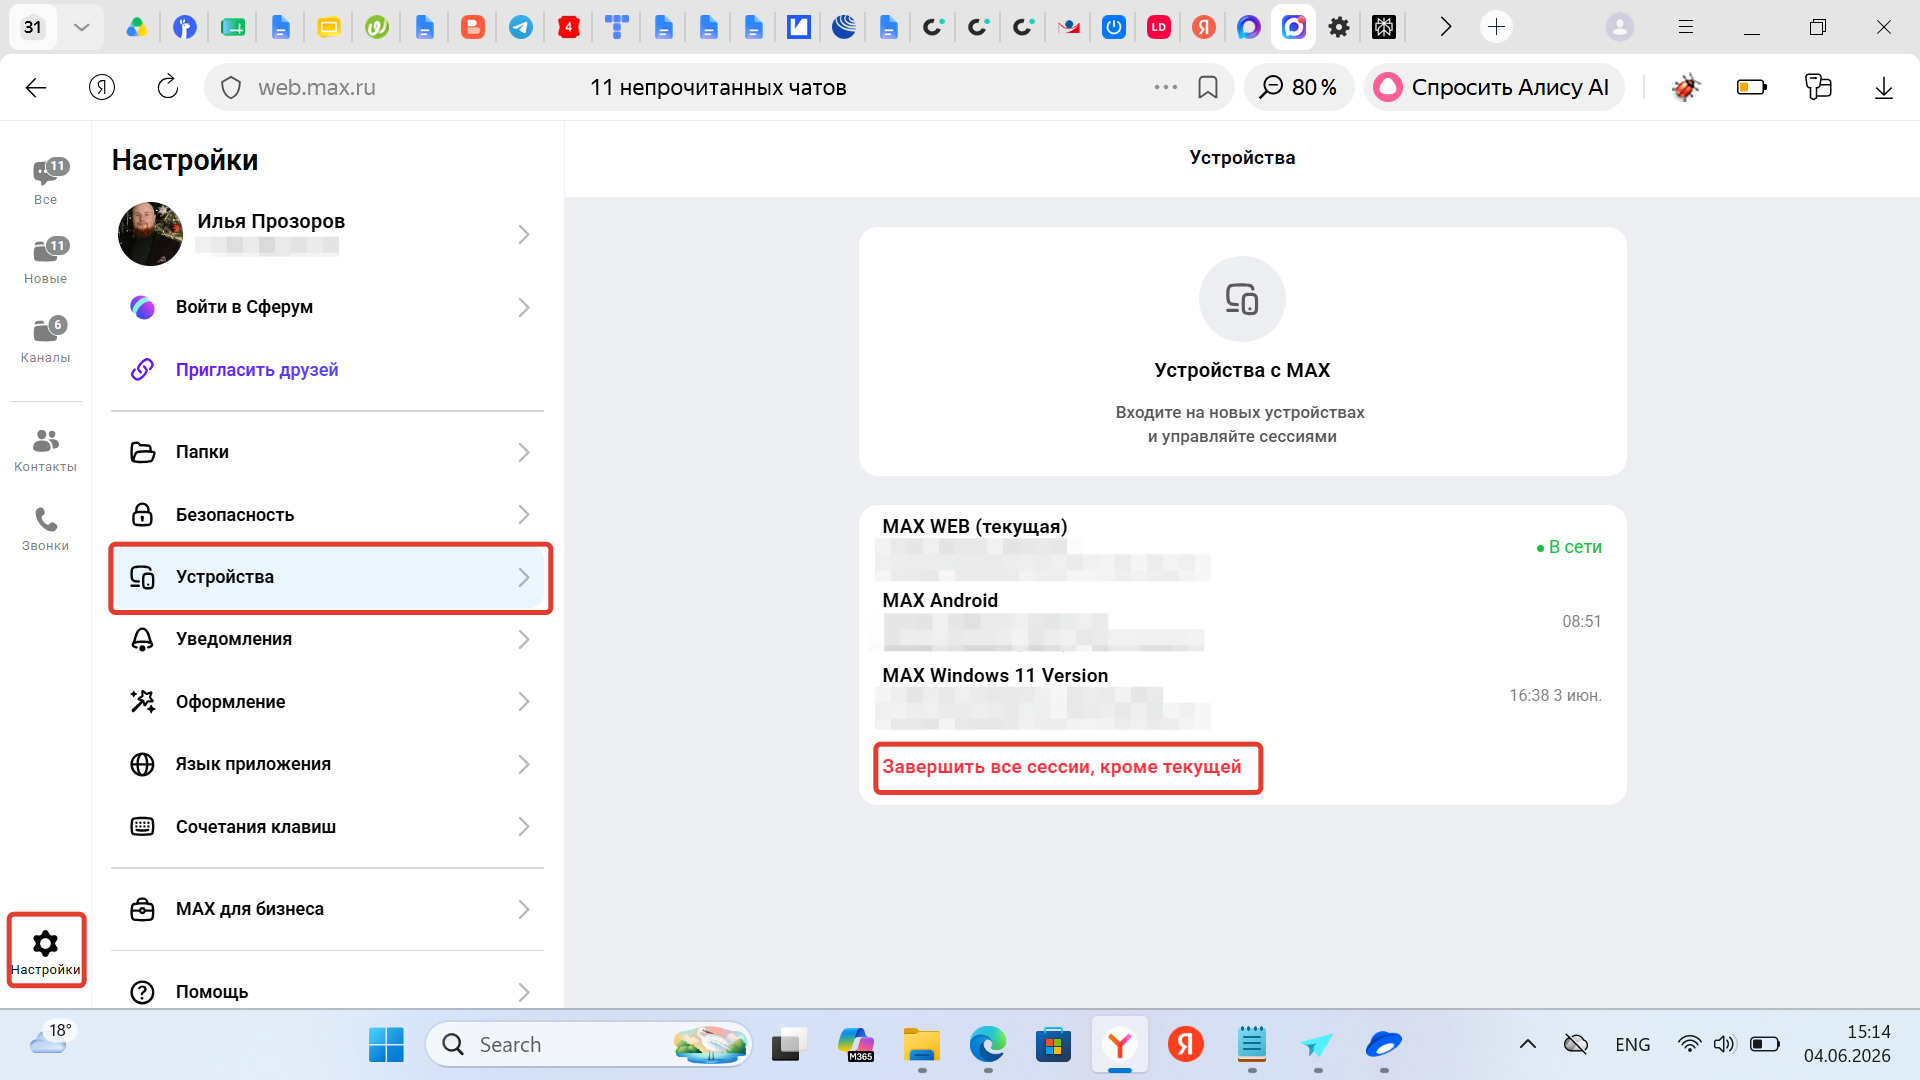The height and width of the screenshot is (1080, 1920).
Task: Open the downloads arrow icon
Action: [1884, 88]
